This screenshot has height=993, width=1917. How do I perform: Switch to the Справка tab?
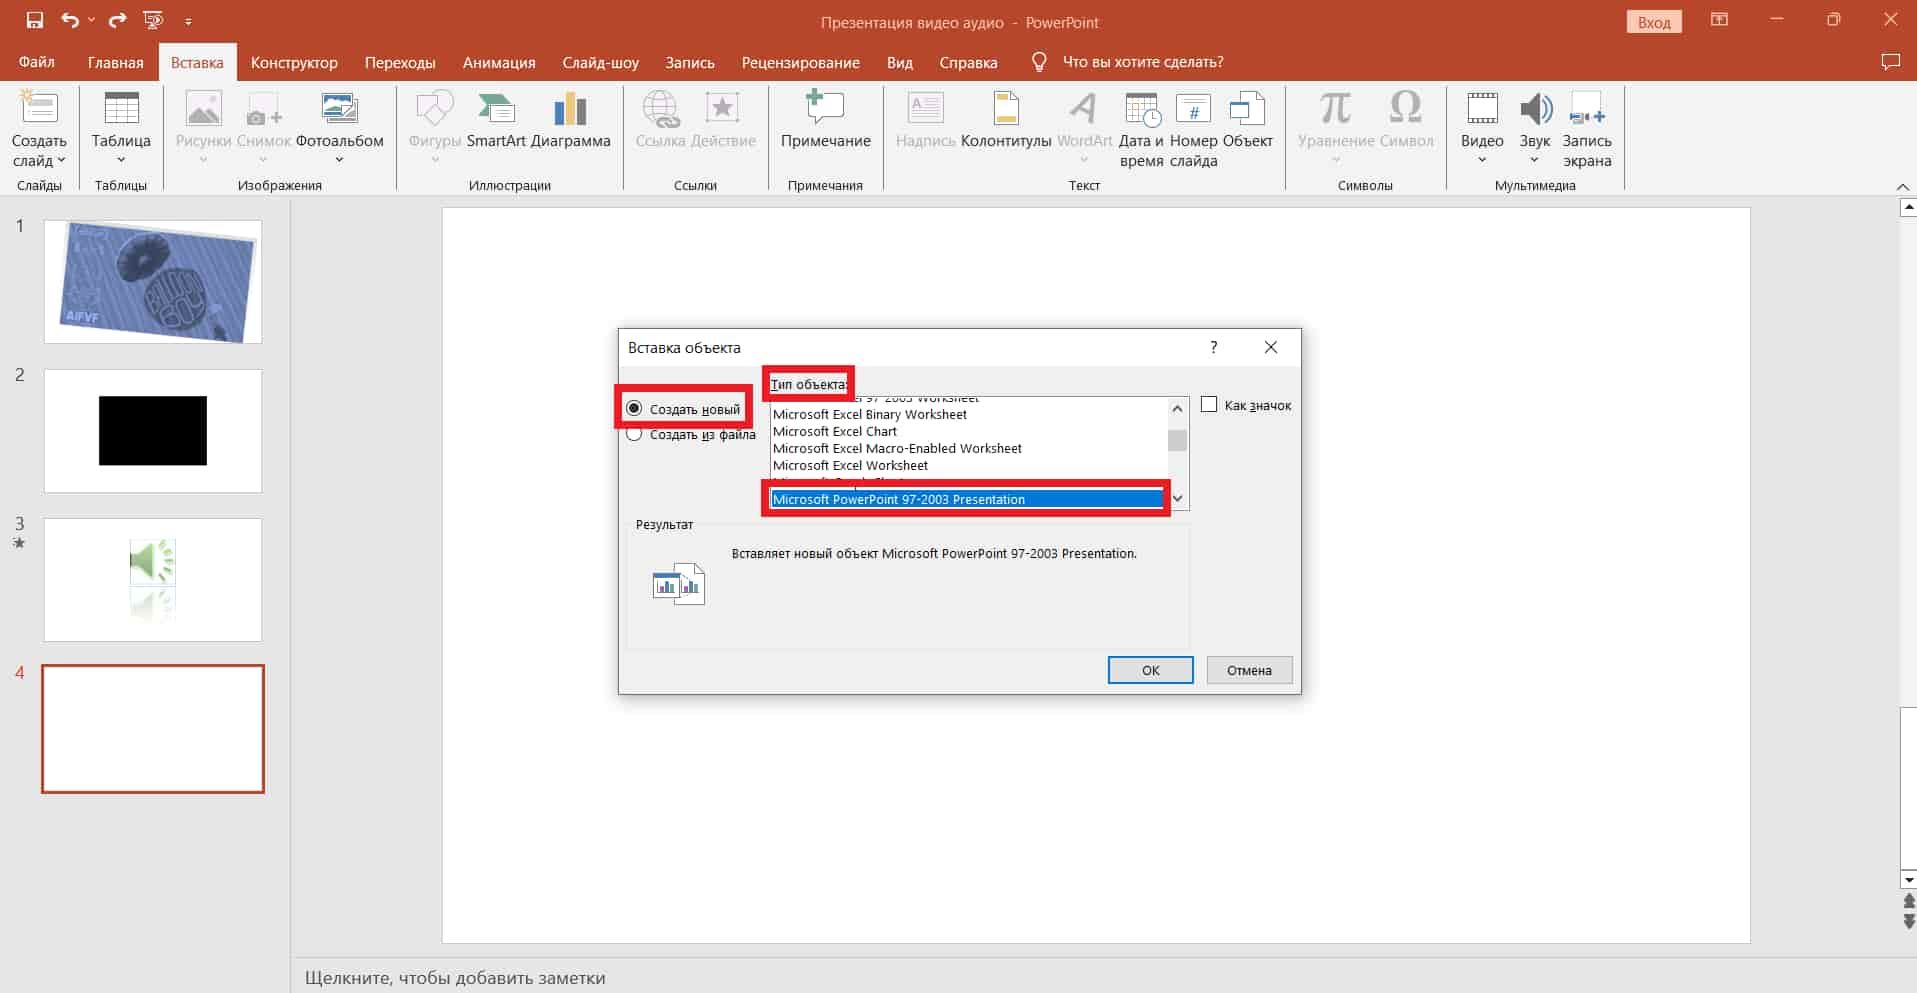(968, 62)
